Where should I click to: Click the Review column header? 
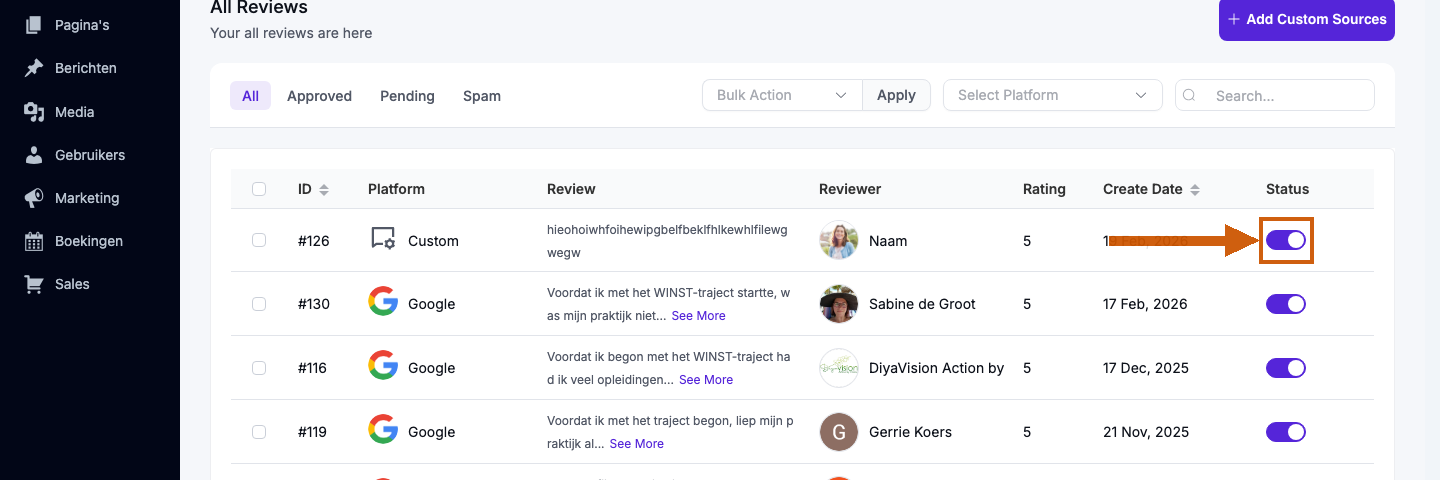pos(571,189)
